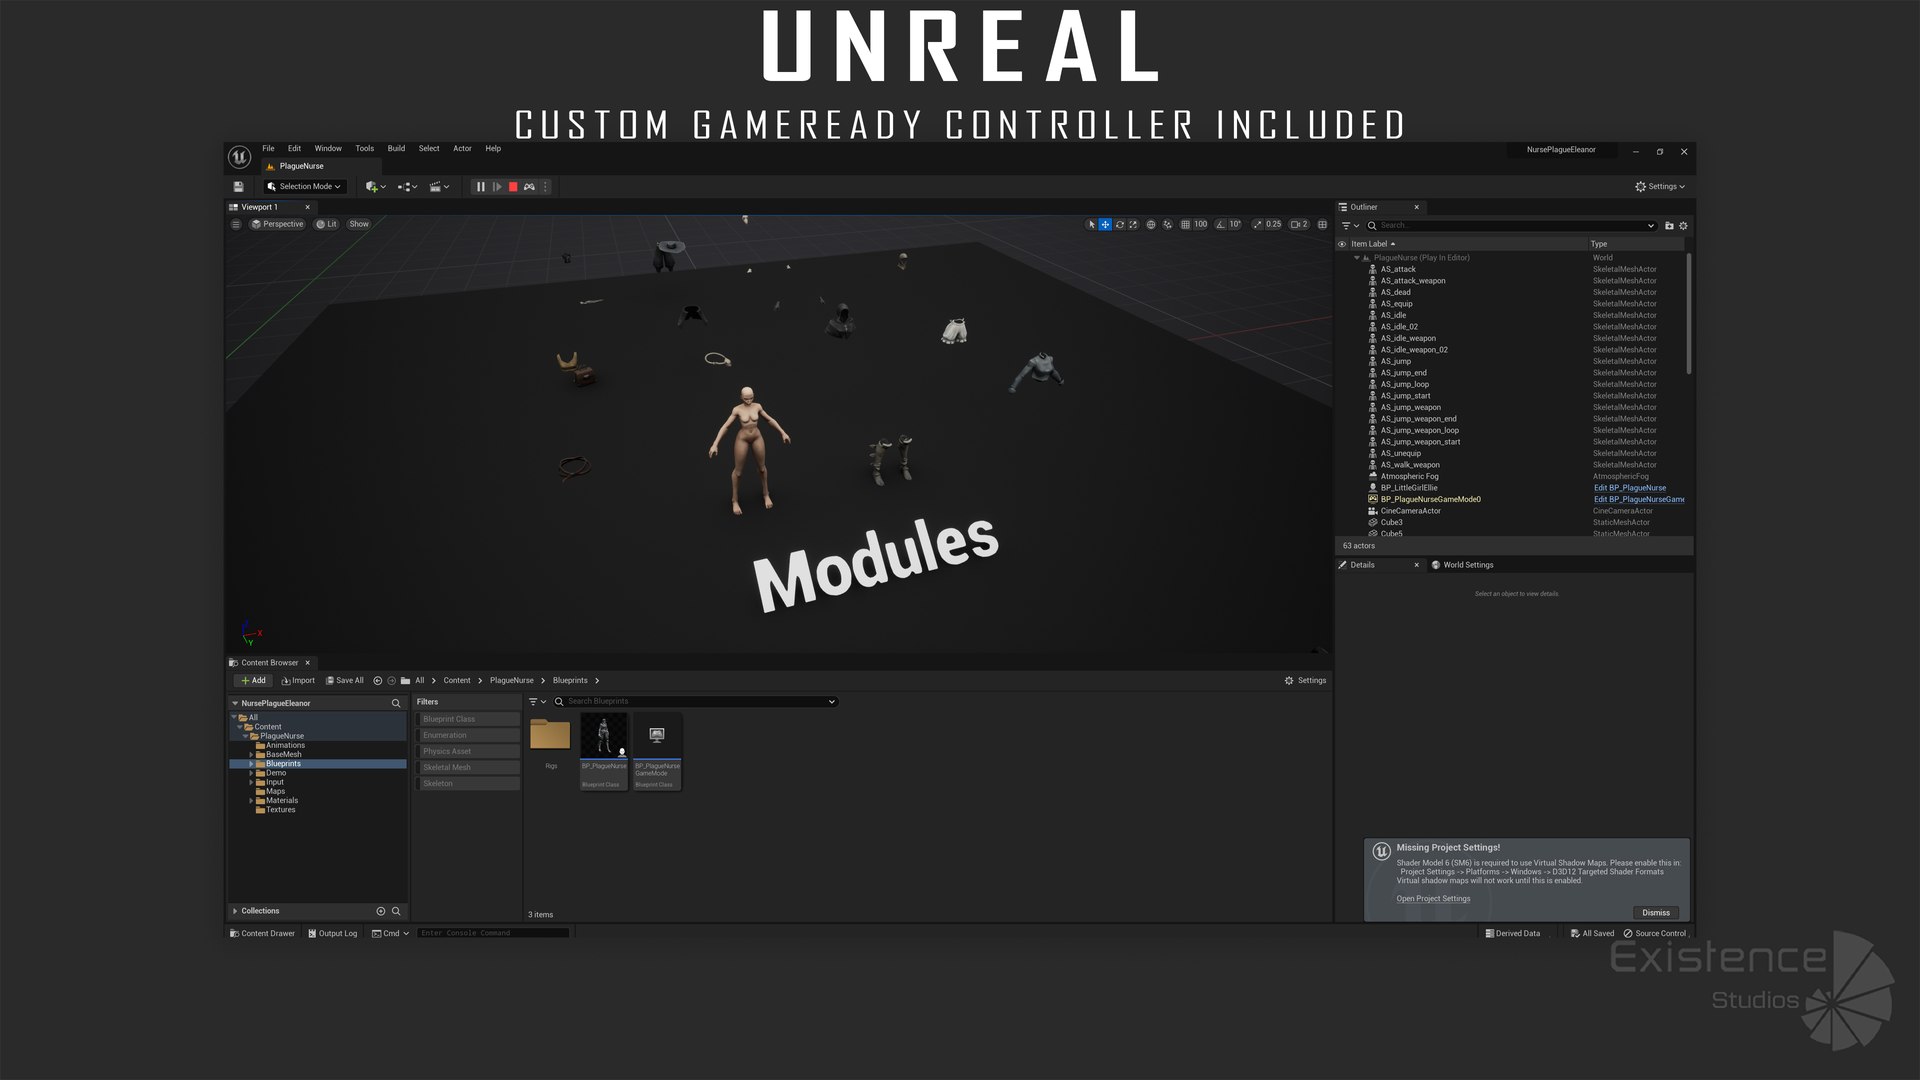This screenshot has width=1920, height=1080.
Task: Choose the Select objects cursor tool
Action: point(1091,225)
